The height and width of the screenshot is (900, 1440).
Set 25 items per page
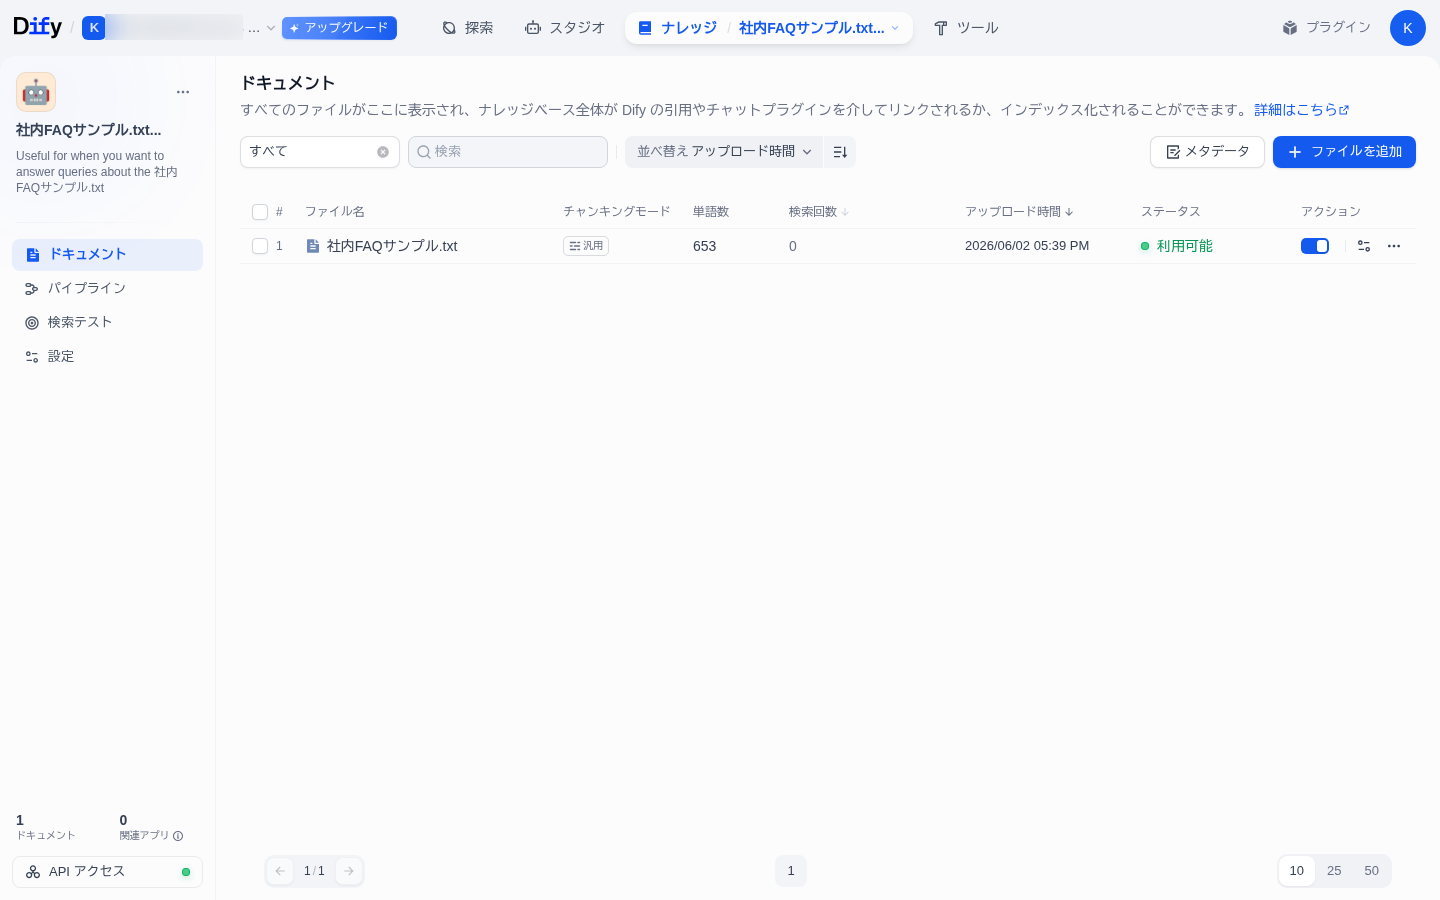click(x=1334, y=871)
